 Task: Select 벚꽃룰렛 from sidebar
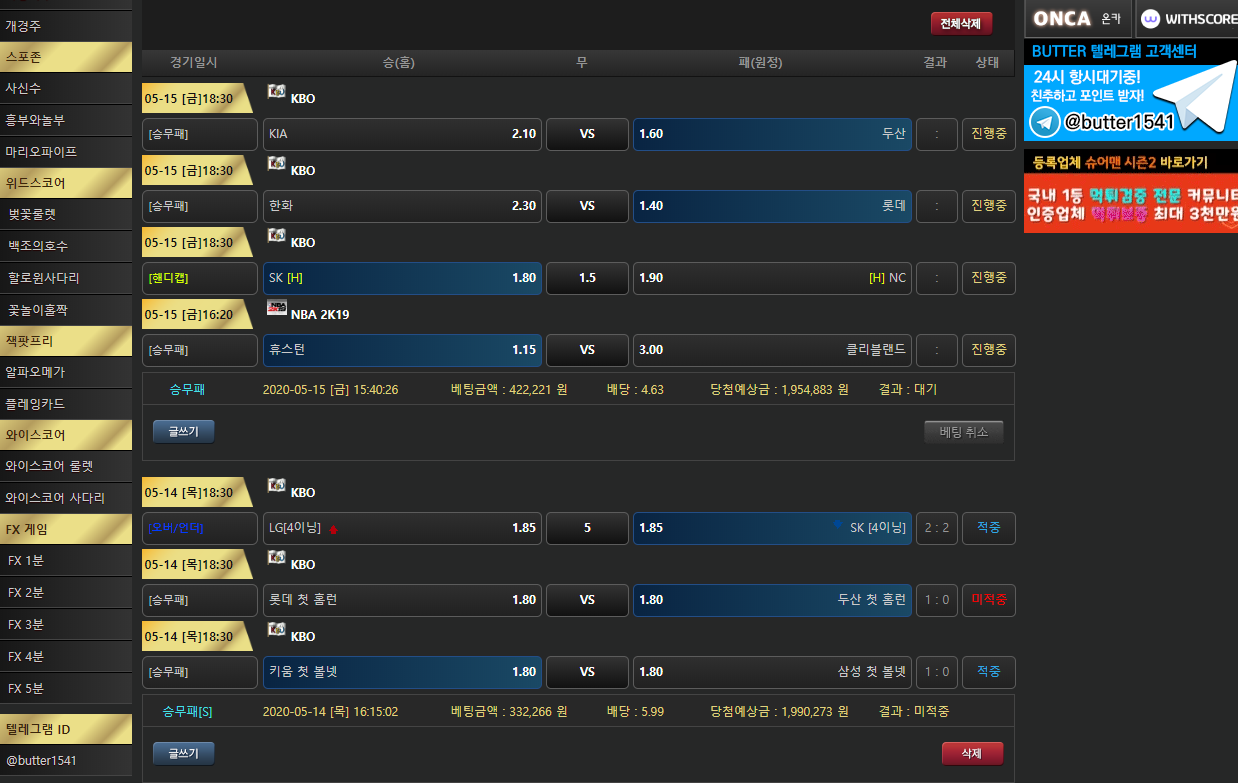point(66,214)
